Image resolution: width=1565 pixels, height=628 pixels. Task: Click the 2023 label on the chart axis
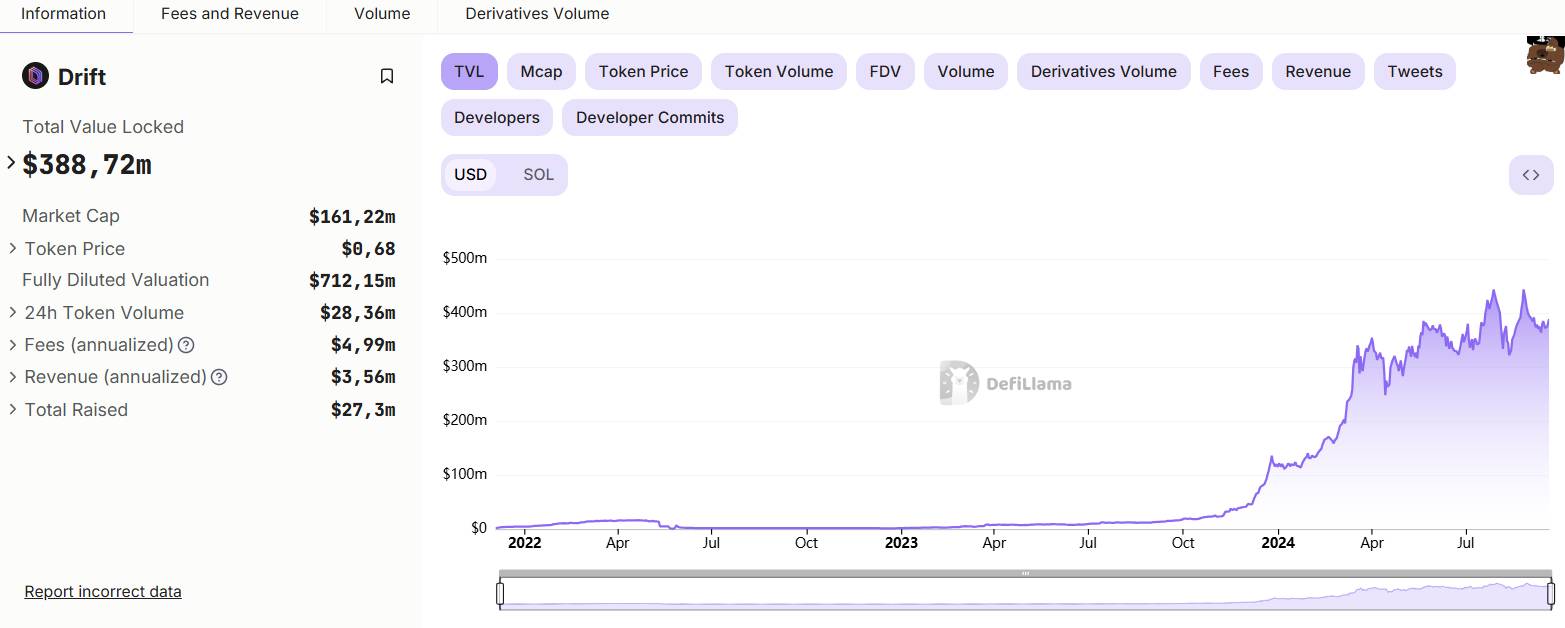click(x=901, y=543)
